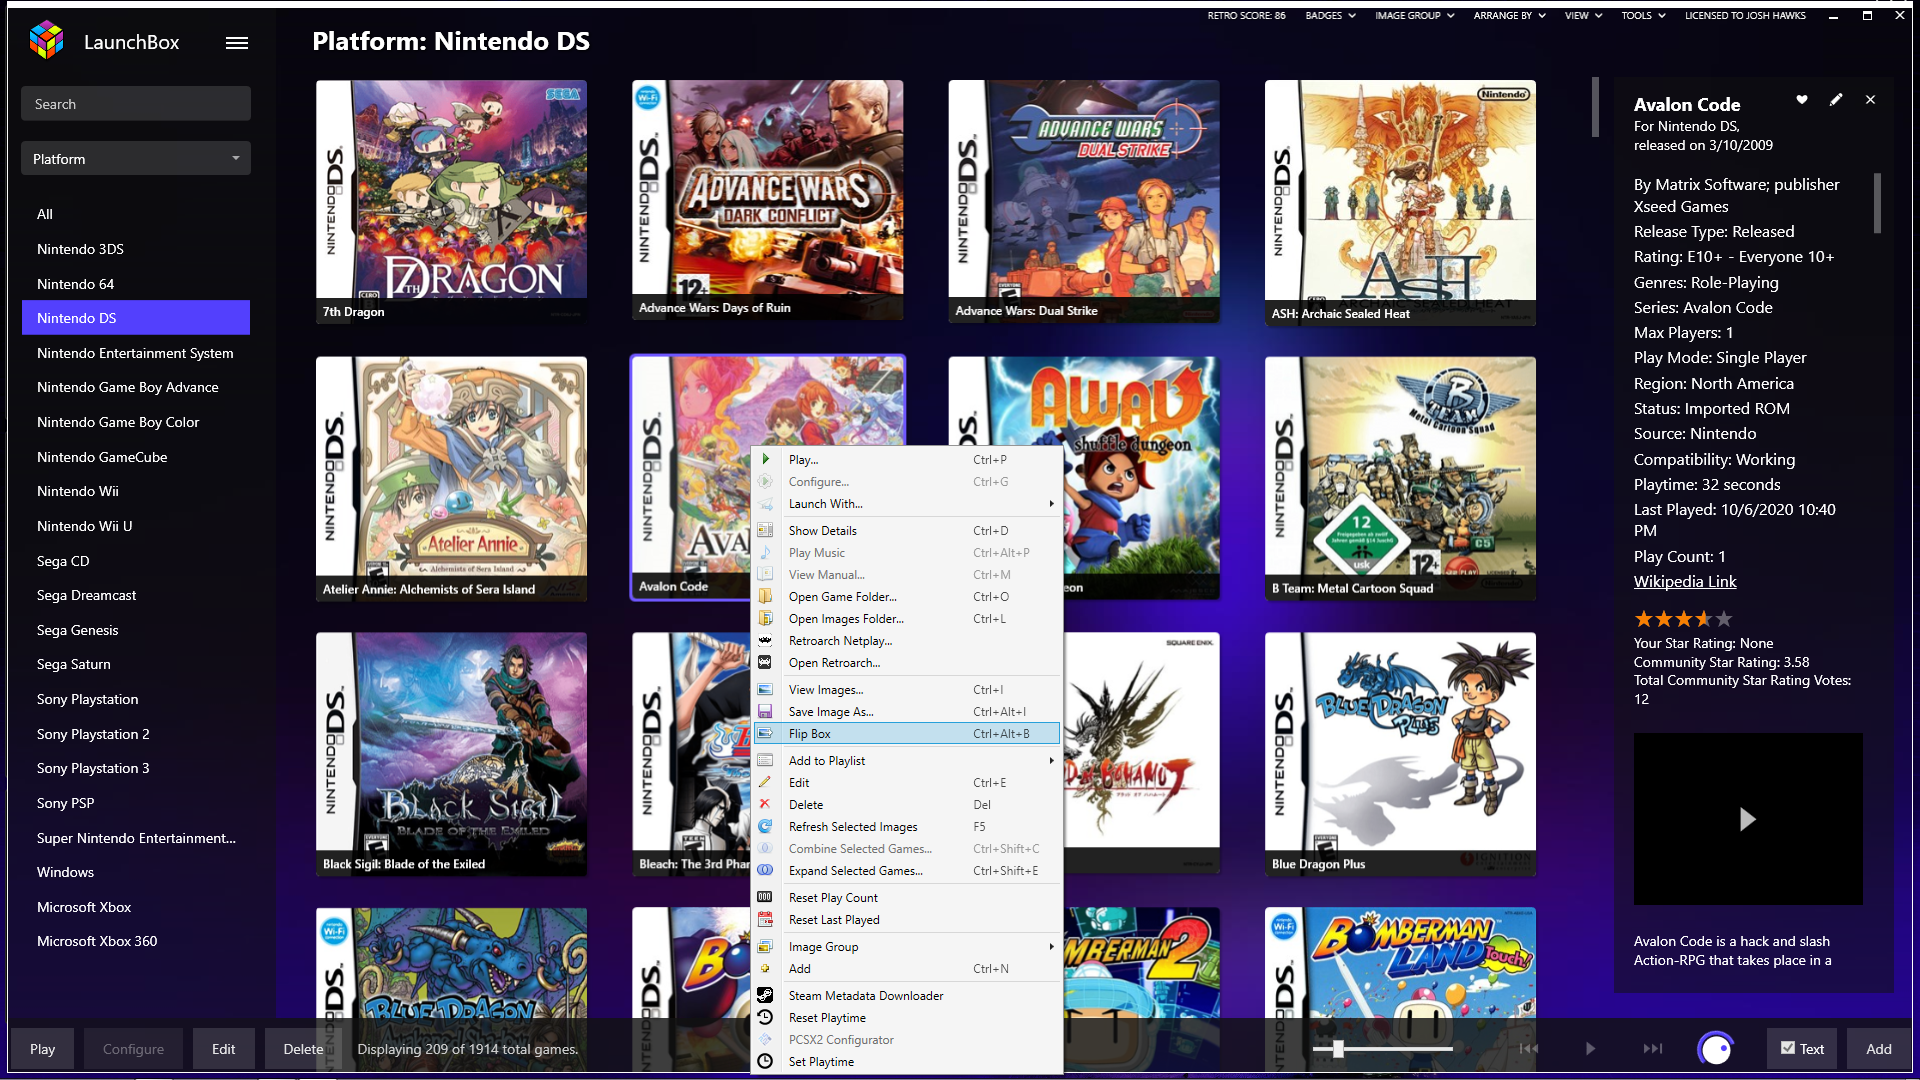Image resolution: width=1920 pixels, height=1080 pixels.
Task: Open the View dropdown menu
Action: pos(1584,15)
